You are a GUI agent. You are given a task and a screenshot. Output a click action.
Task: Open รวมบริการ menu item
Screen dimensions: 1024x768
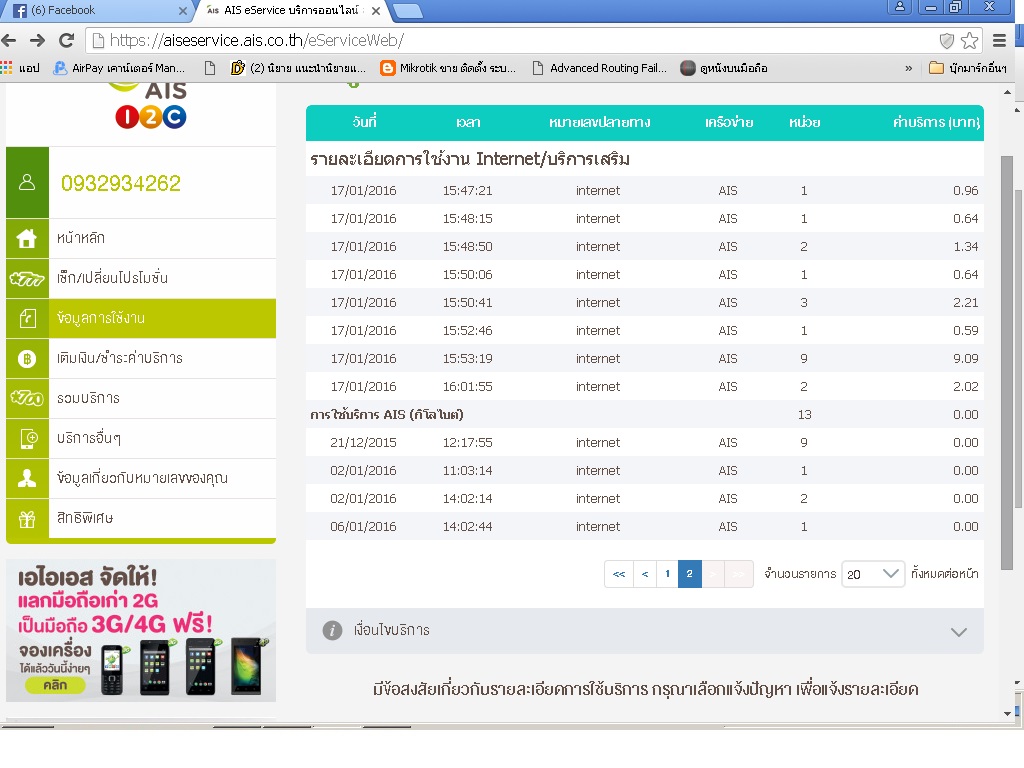(x=141, y=398)
